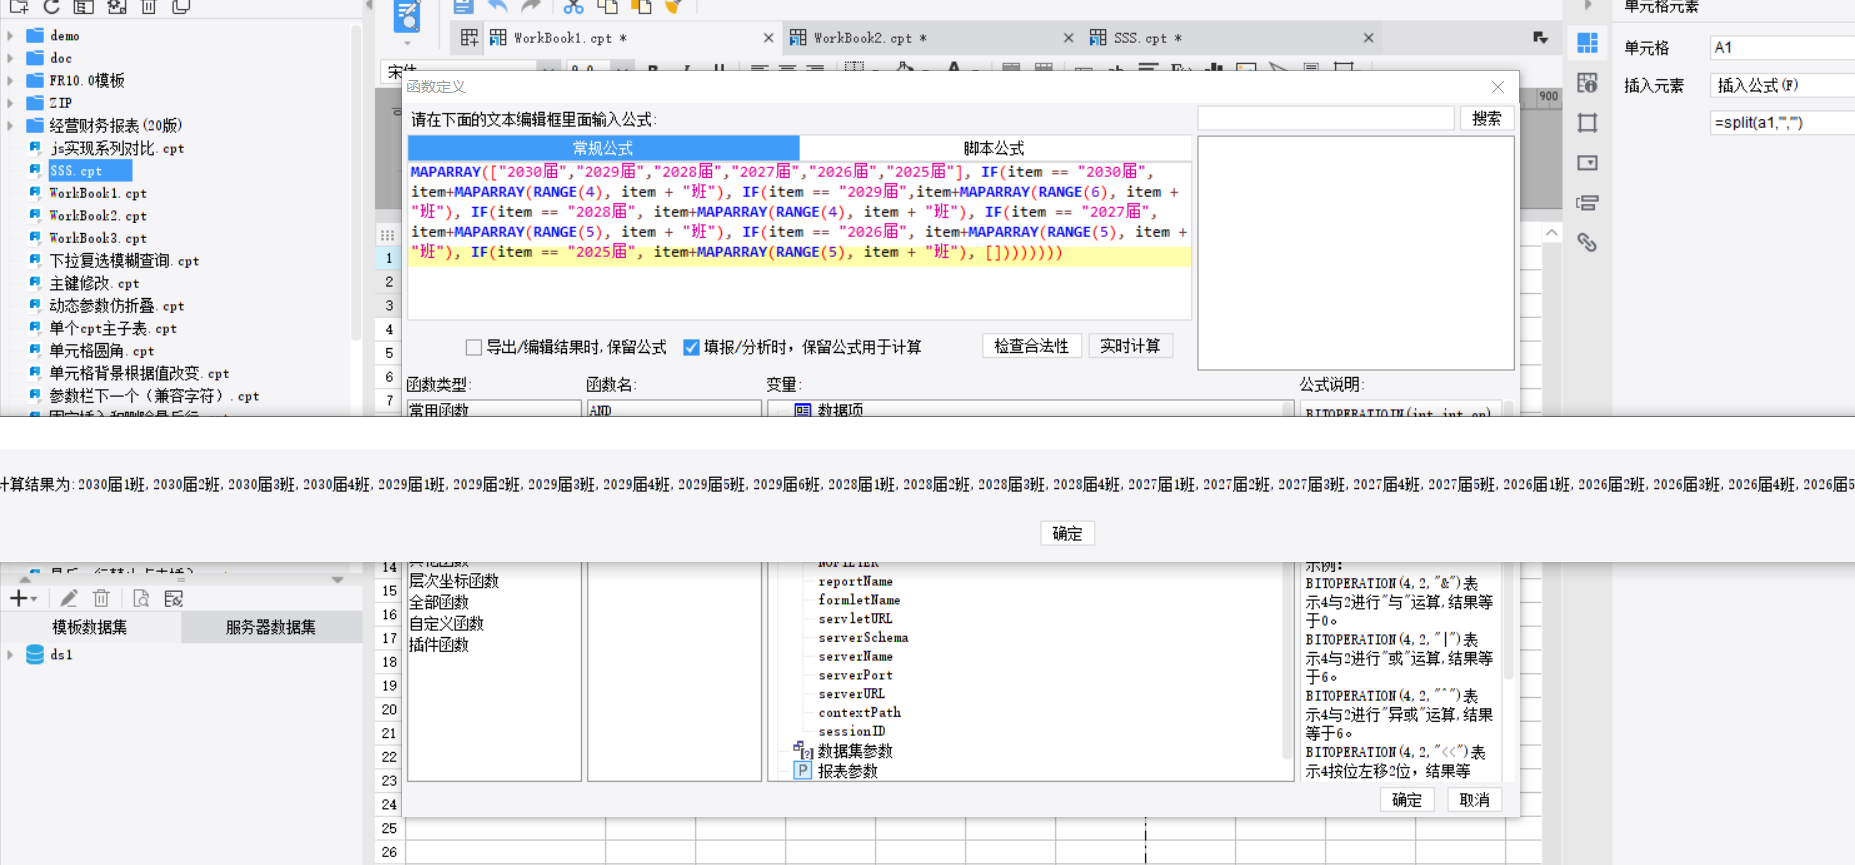Click the undo arrow in main toolbar

pyautogui.click(x=498, y=7)
